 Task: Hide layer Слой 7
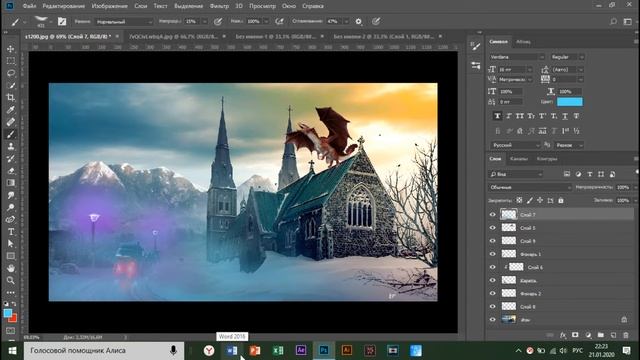493,215
